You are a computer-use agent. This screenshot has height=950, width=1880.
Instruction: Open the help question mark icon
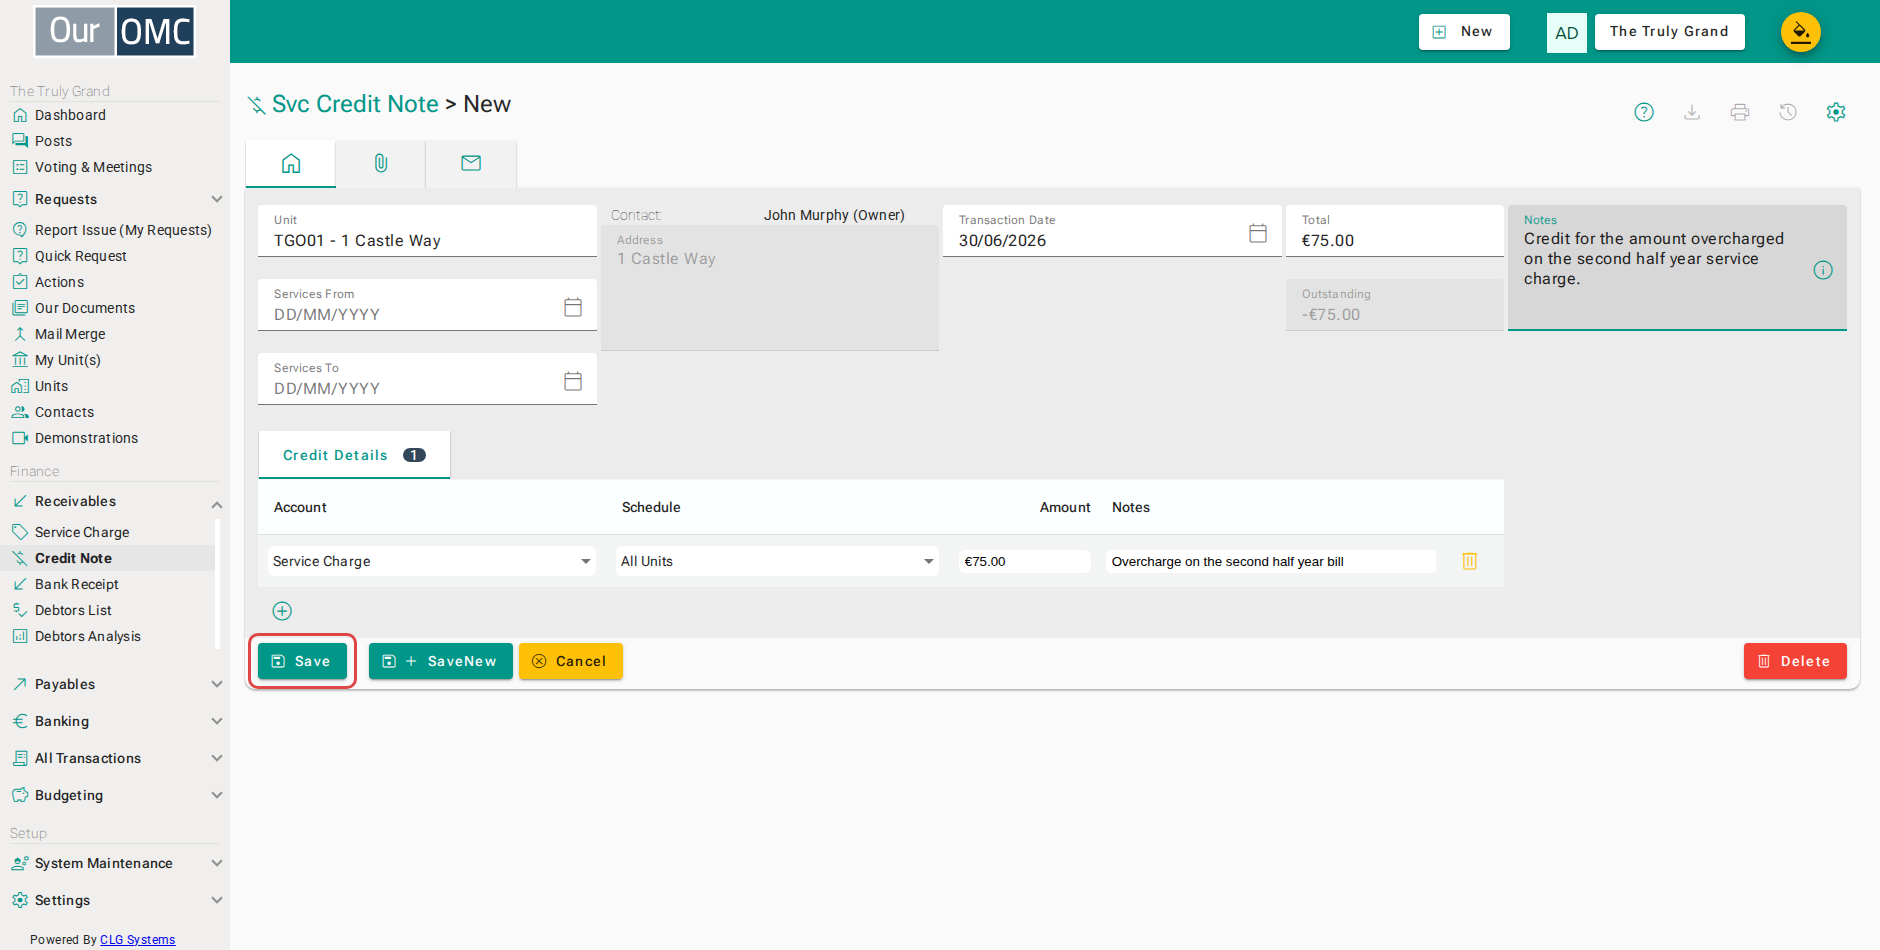click(x=1644, y=112)
